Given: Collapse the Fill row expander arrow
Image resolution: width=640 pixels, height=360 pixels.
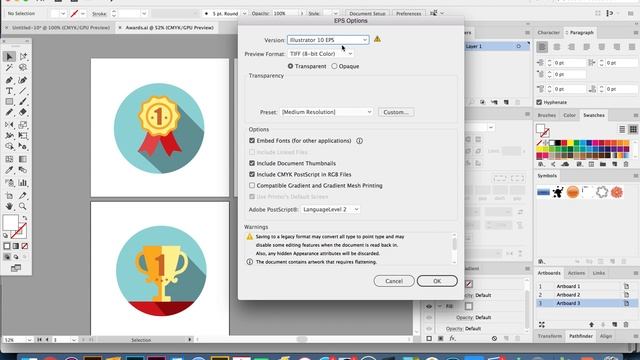Looking at the screenshot, I should coord(440,306).
